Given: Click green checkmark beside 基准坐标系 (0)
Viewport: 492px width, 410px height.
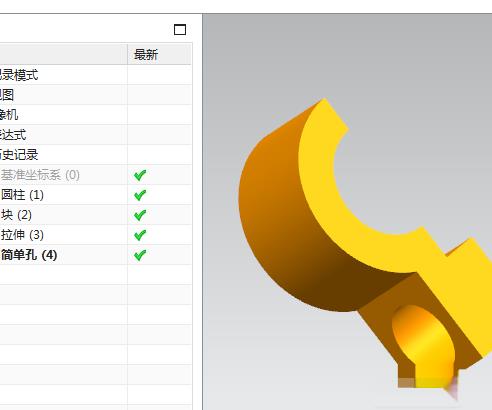Looking at the screenshot, I should [x=140, y=175].
